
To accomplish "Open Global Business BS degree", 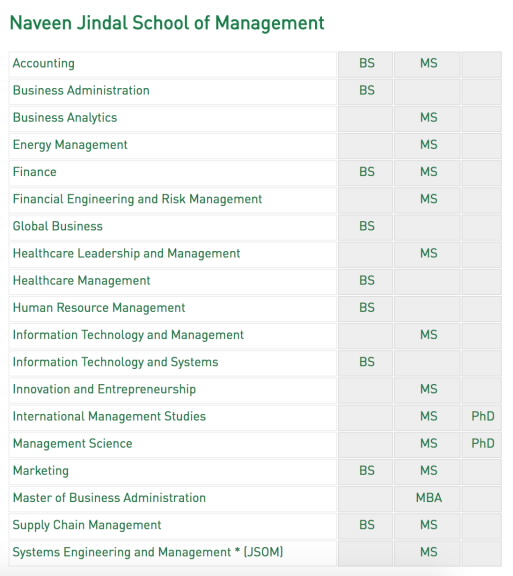I will pos(367,226).
